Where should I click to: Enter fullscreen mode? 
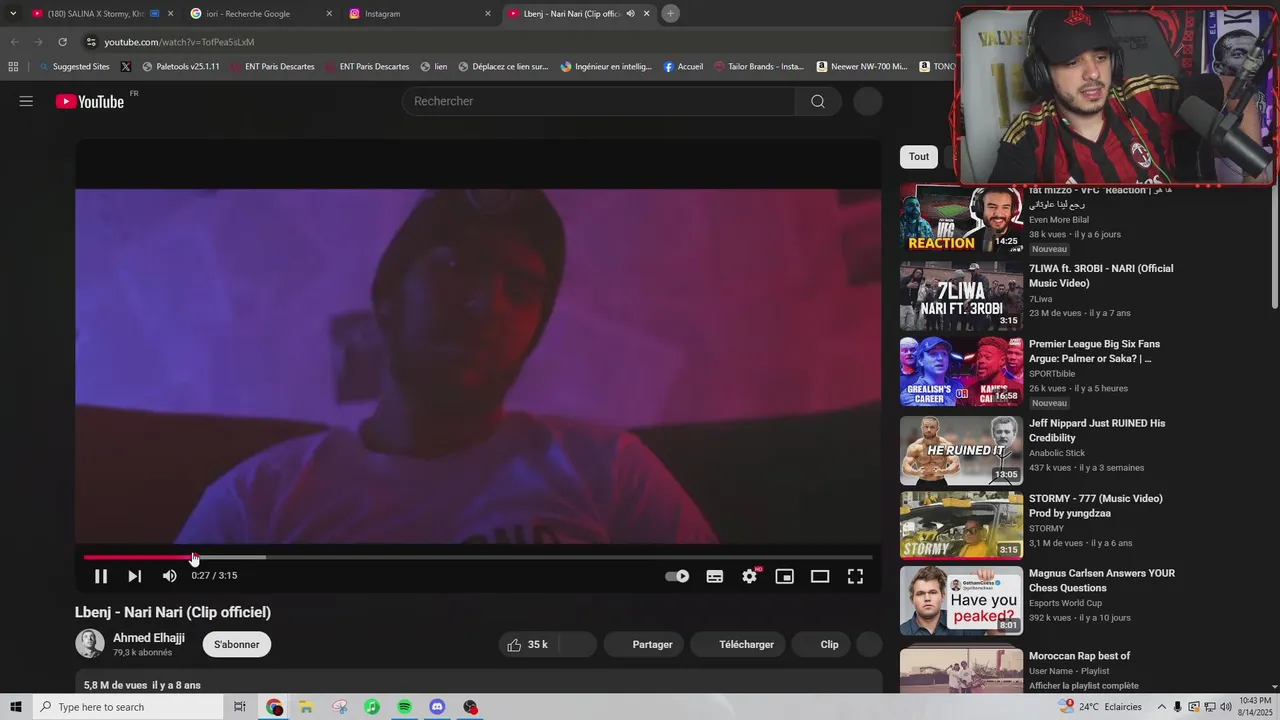[855, 576]
